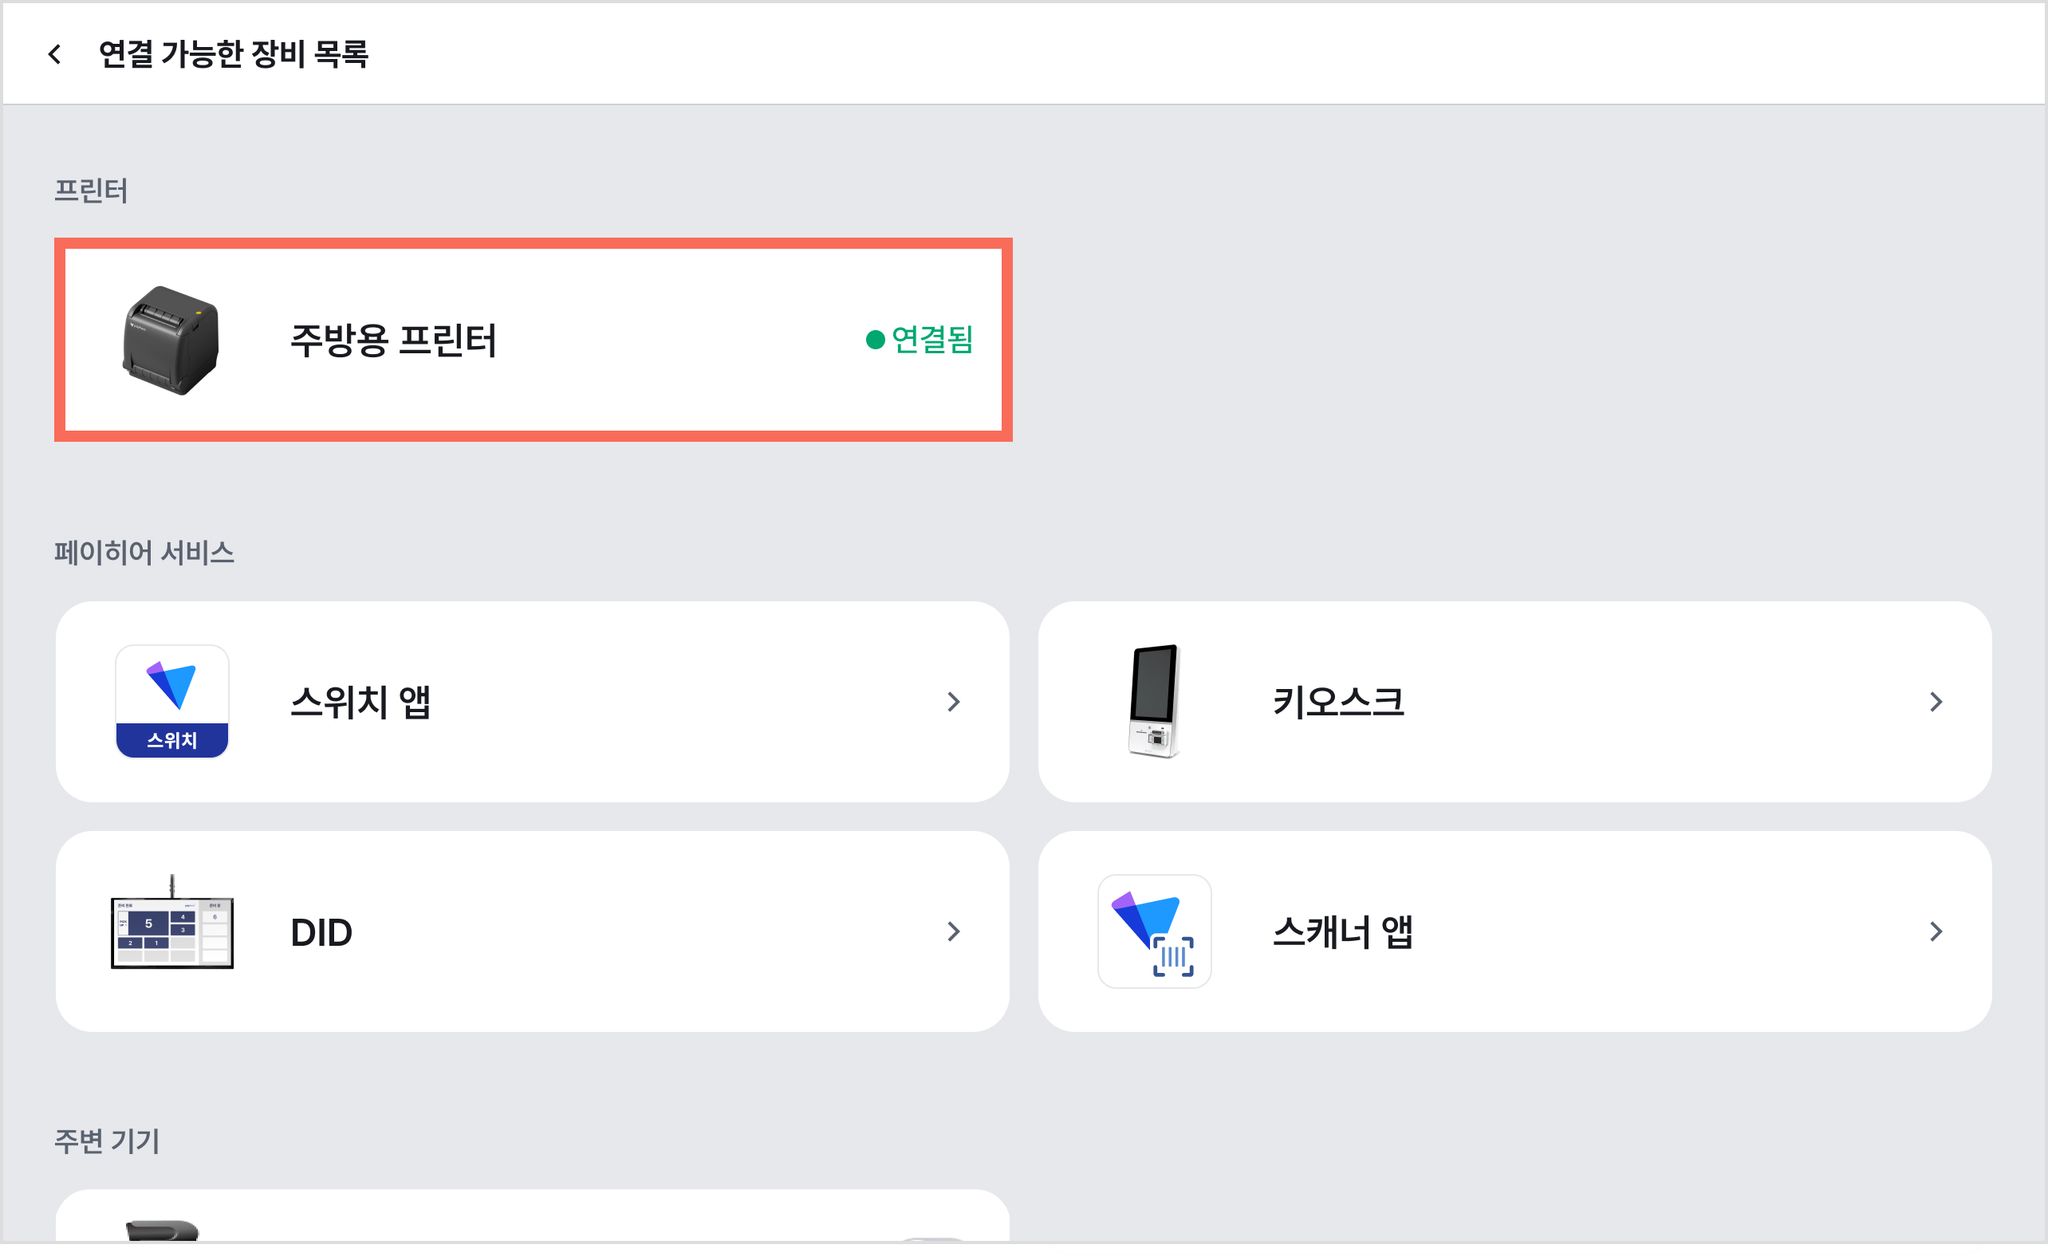Open the DID text label
Screen dimensions: 2048x1260
[x=321, y=932]
